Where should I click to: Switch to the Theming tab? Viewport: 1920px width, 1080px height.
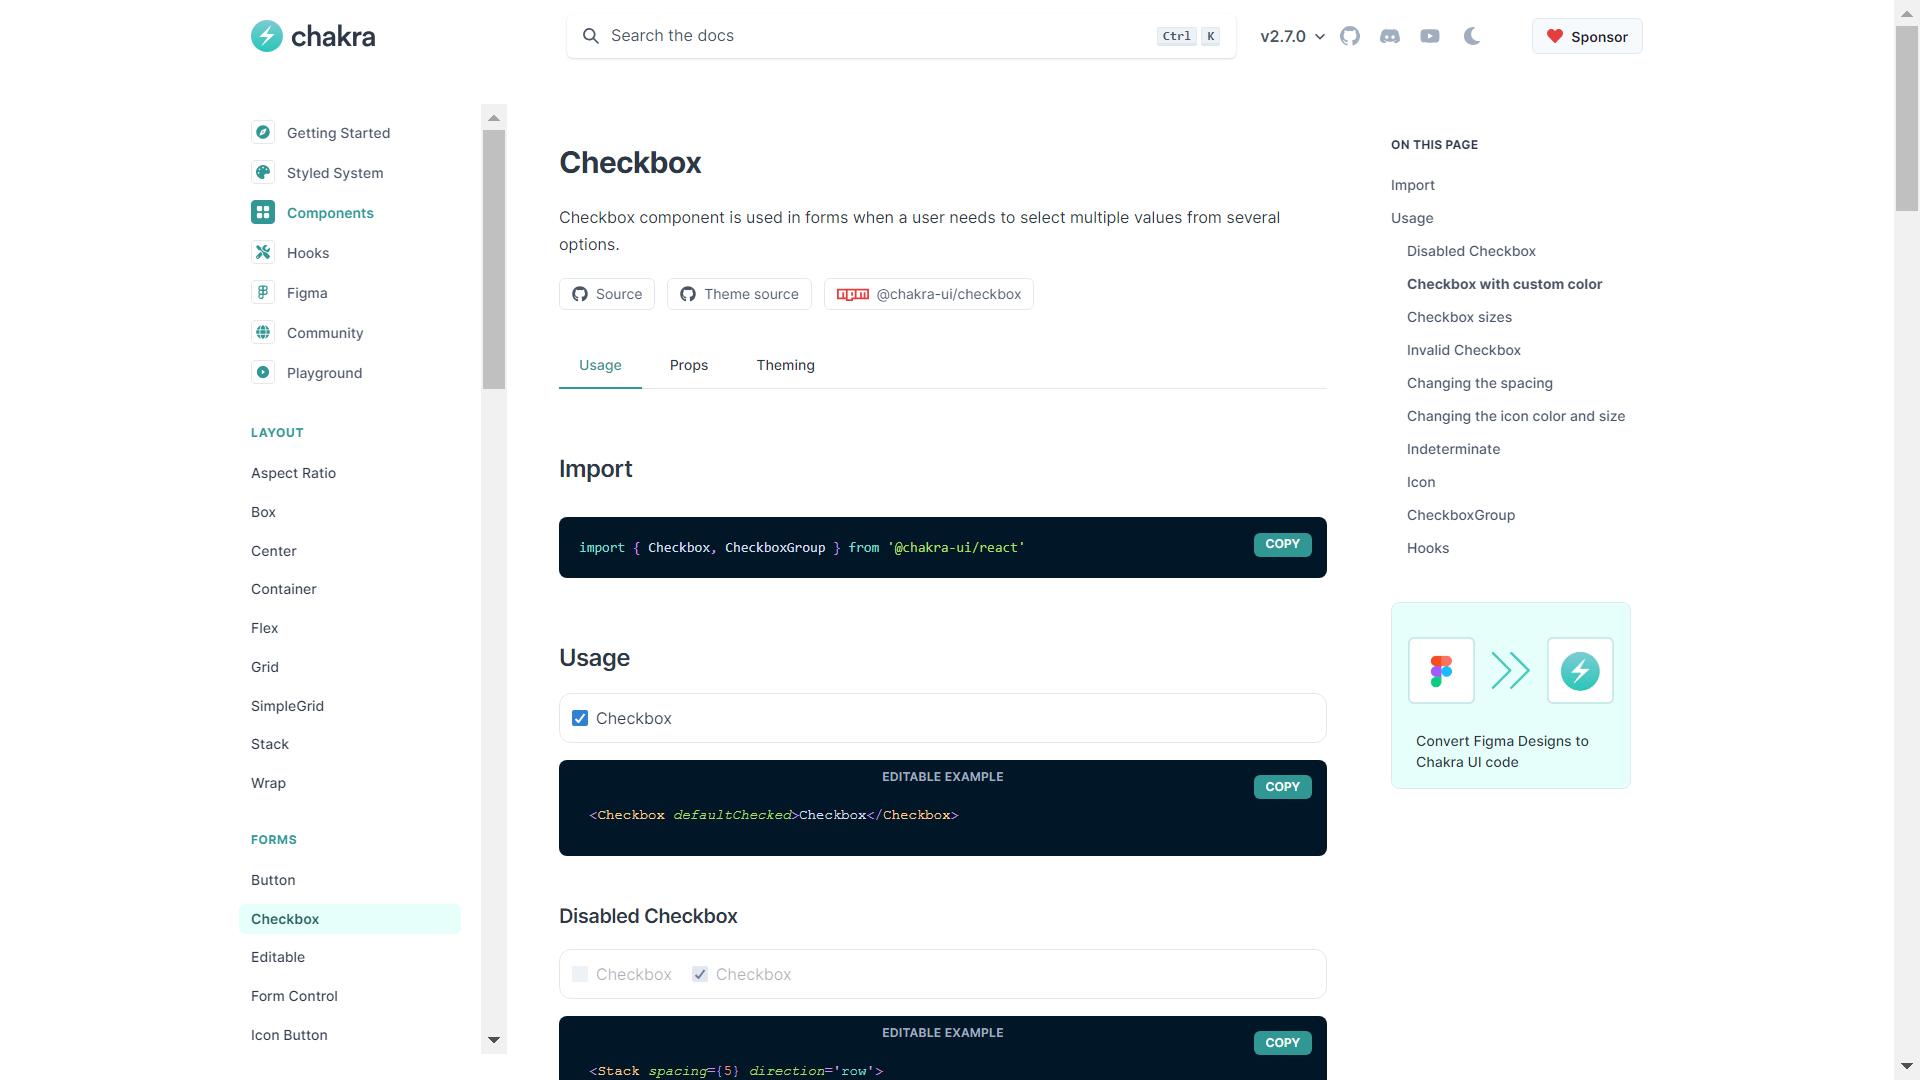(786, 364)
